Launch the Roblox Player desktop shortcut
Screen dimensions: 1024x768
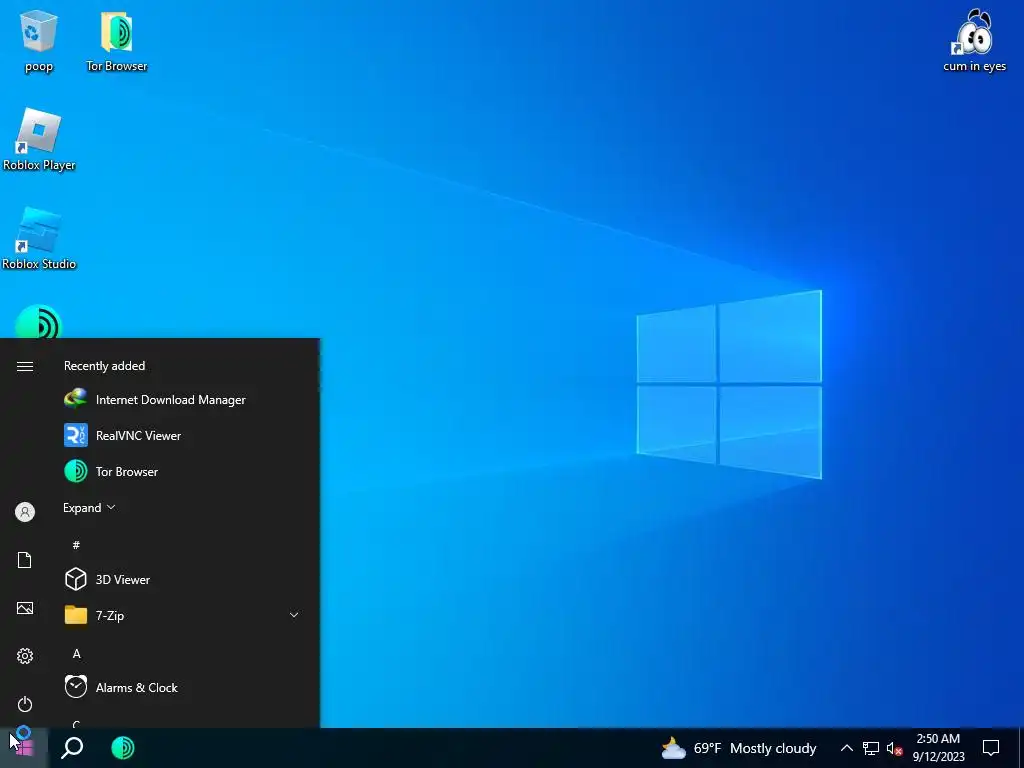[39, 140]
